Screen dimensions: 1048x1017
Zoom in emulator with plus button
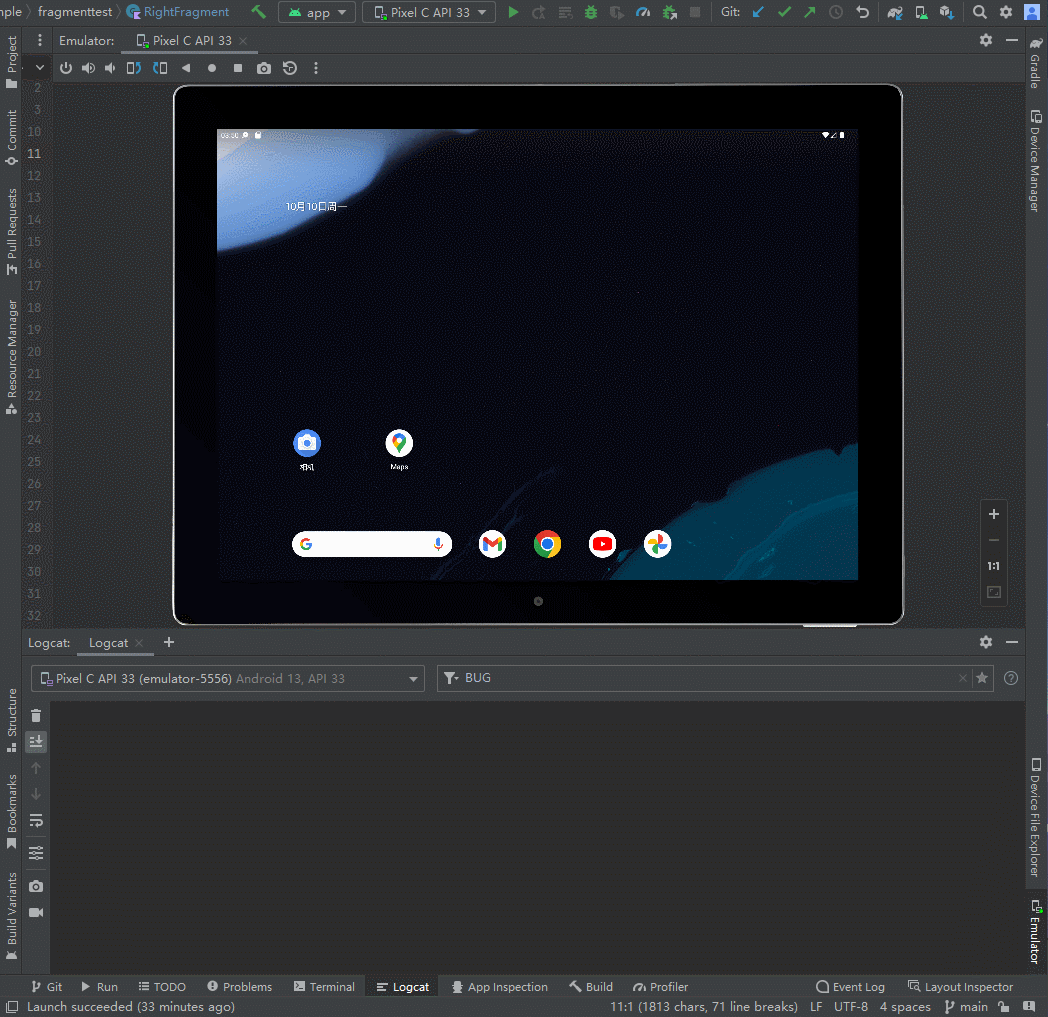[993, 514]
